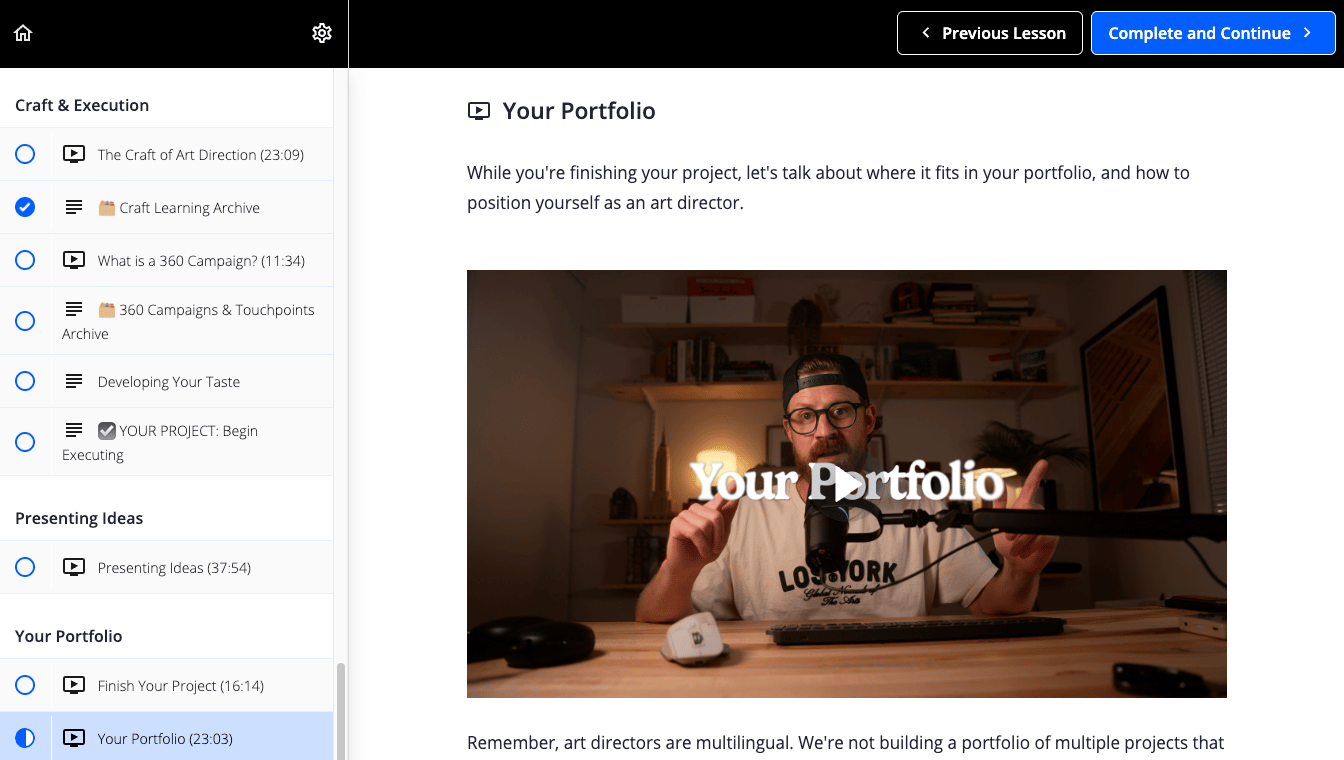Click the video icon beside Your Portfolio heading
The width and height of the screenshot is (1344, 760).
479,111
